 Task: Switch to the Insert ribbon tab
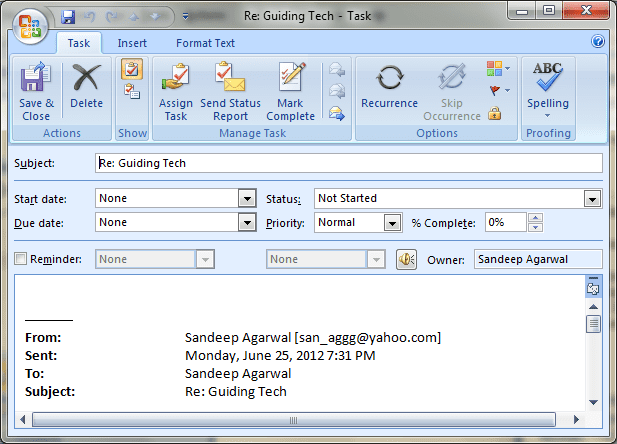132,43
